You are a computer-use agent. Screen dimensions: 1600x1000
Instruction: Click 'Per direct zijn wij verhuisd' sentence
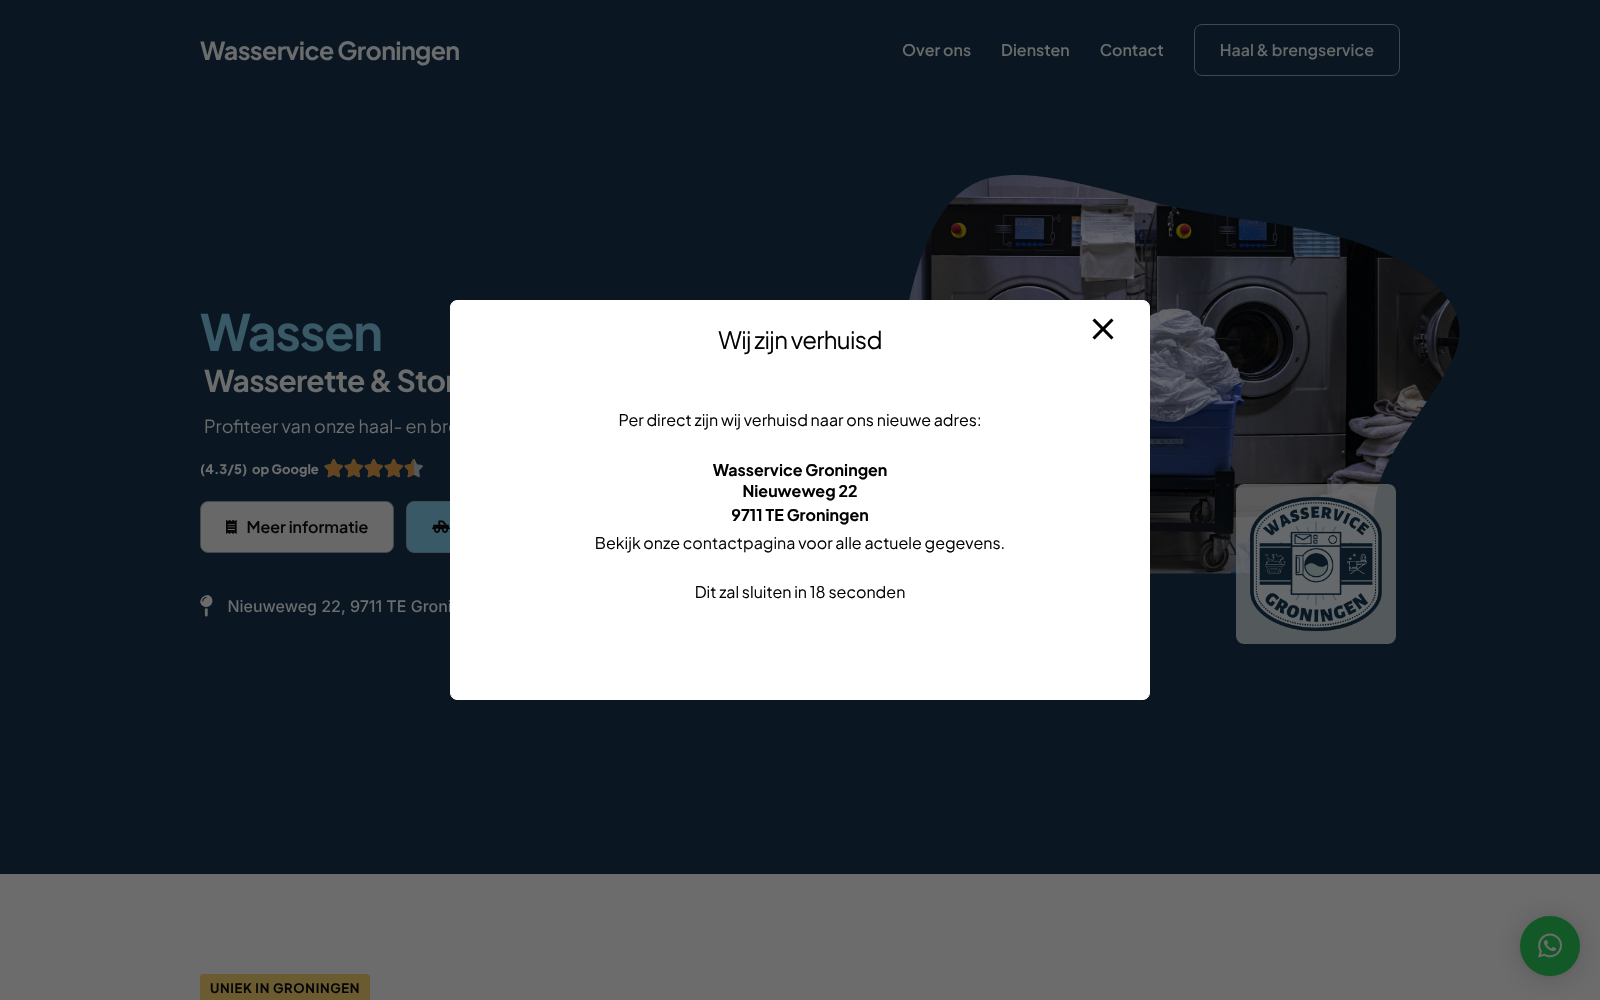[800, 420]
